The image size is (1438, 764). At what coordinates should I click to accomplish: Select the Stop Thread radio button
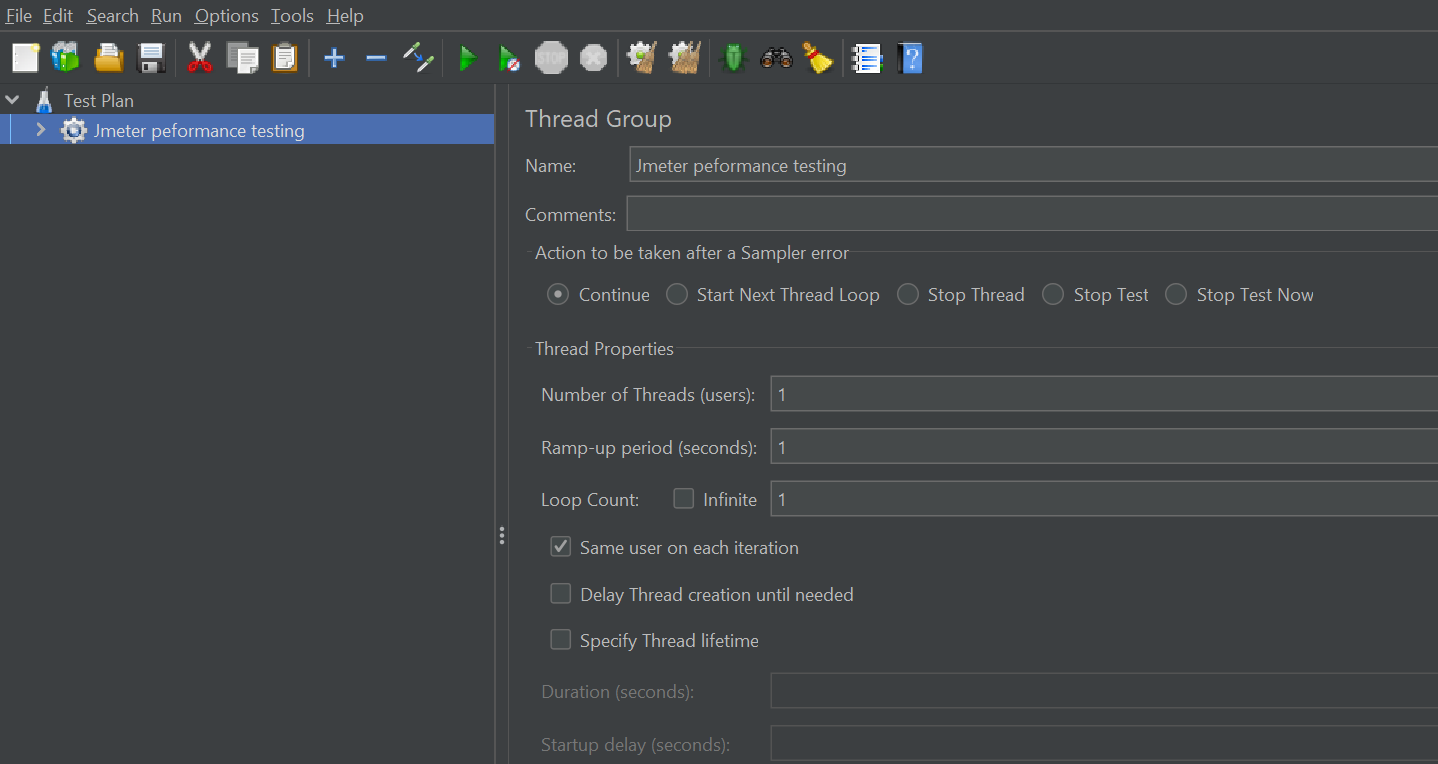[908, 295]
